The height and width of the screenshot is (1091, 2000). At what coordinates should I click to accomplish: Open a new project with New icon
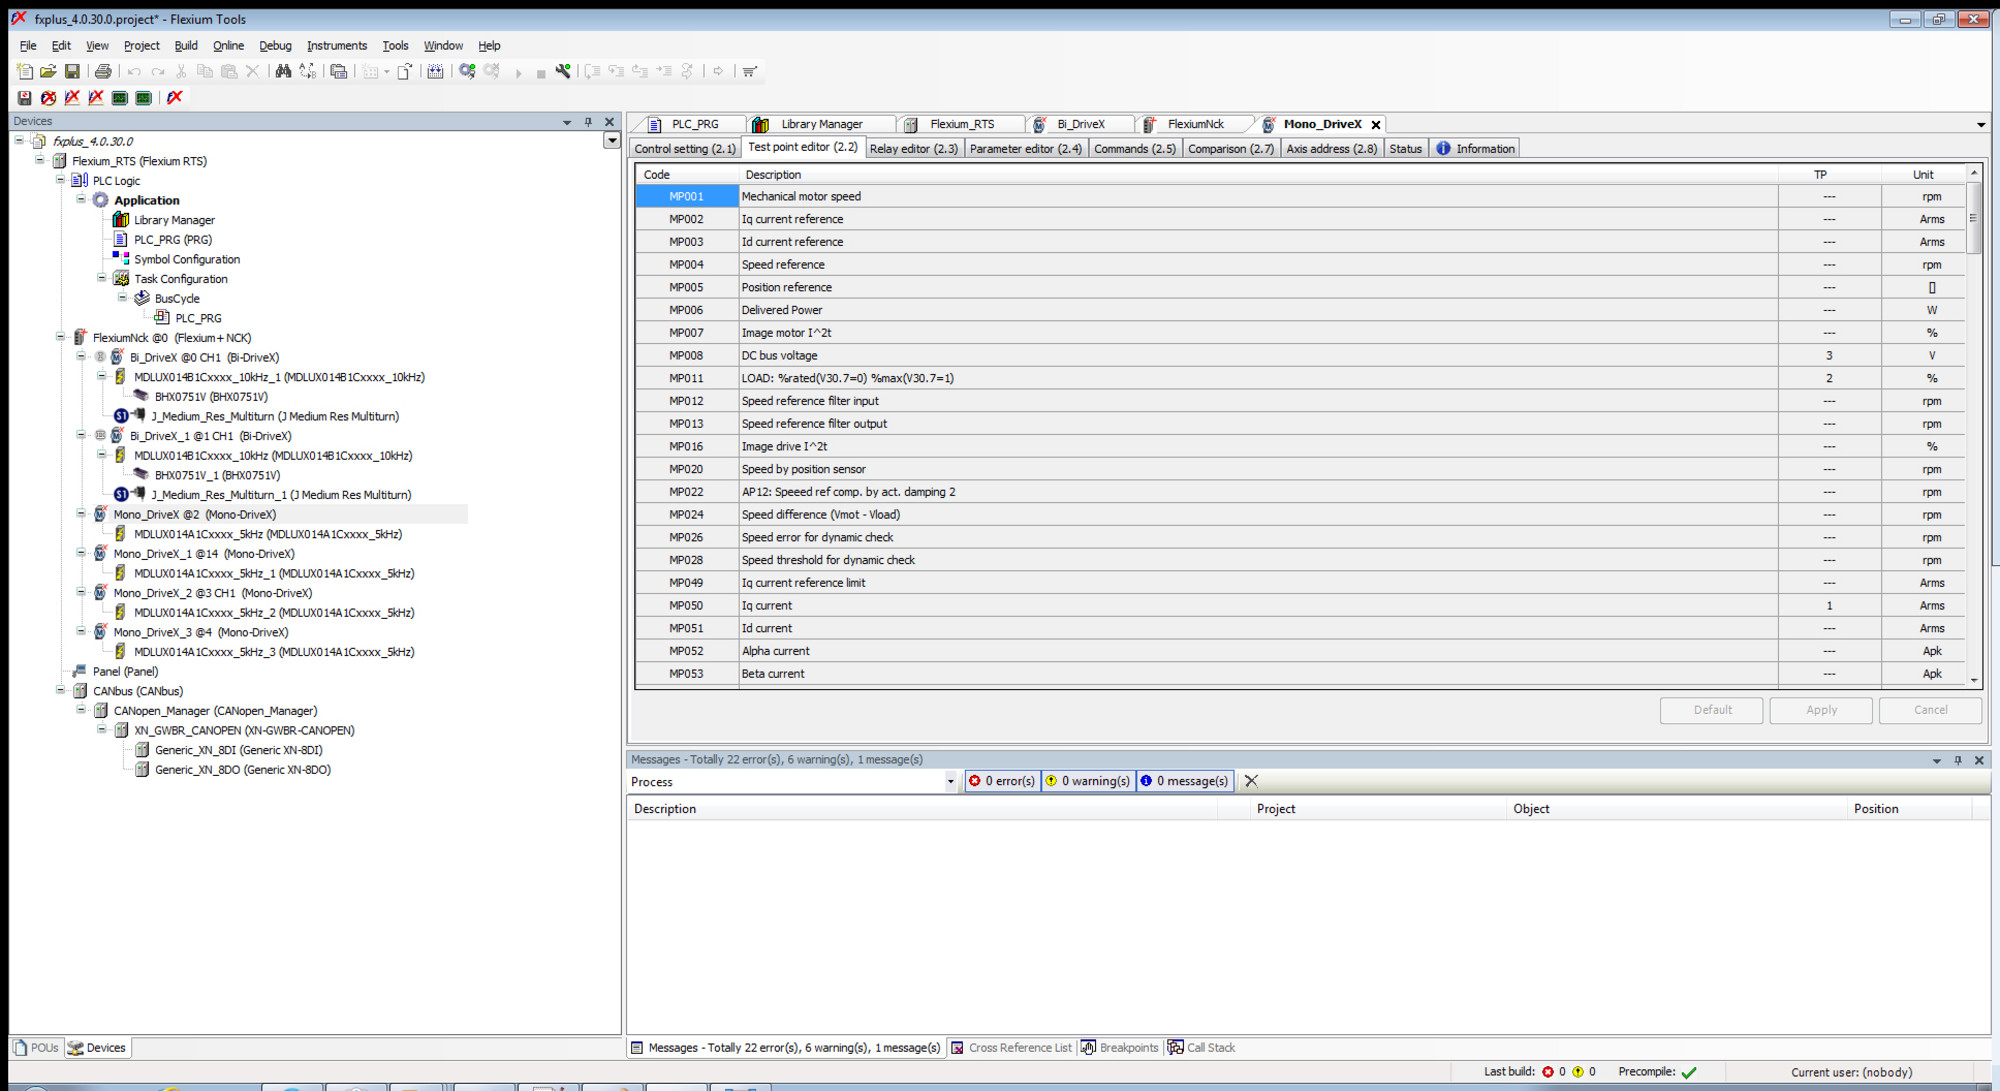[25, 71]
